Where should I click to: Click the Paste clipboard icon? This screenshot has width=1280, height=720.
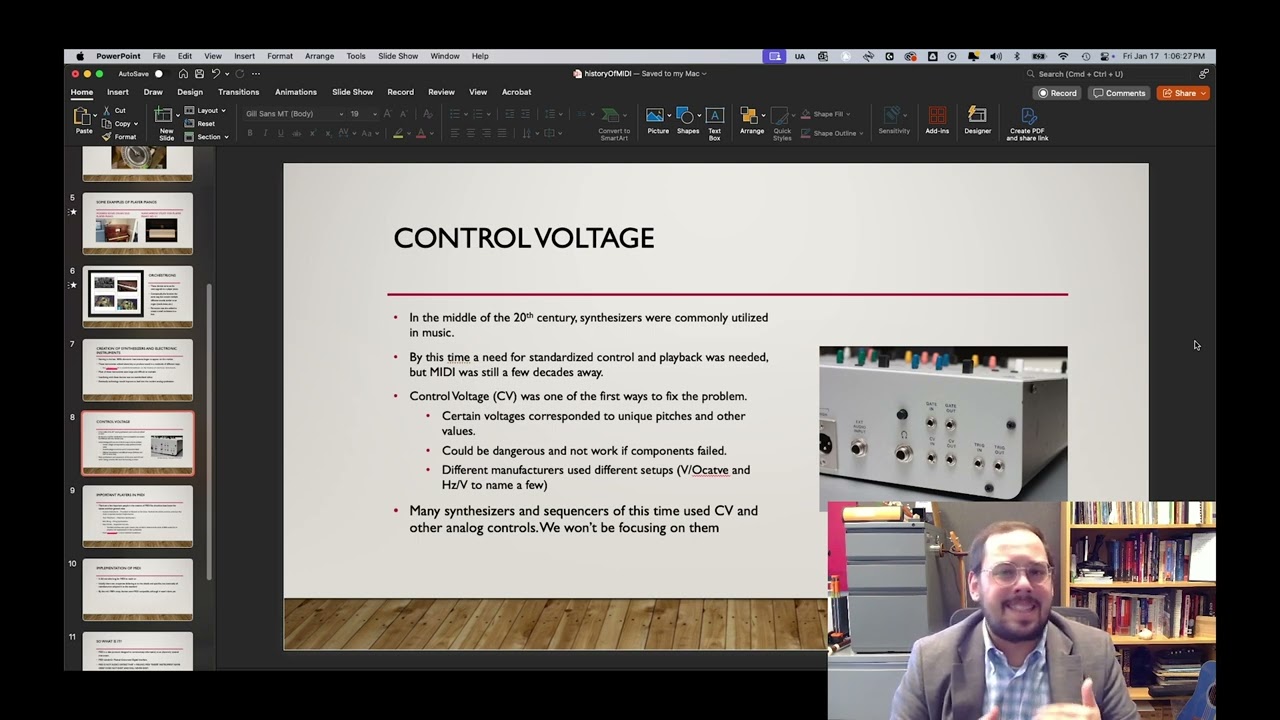point(84,118)
